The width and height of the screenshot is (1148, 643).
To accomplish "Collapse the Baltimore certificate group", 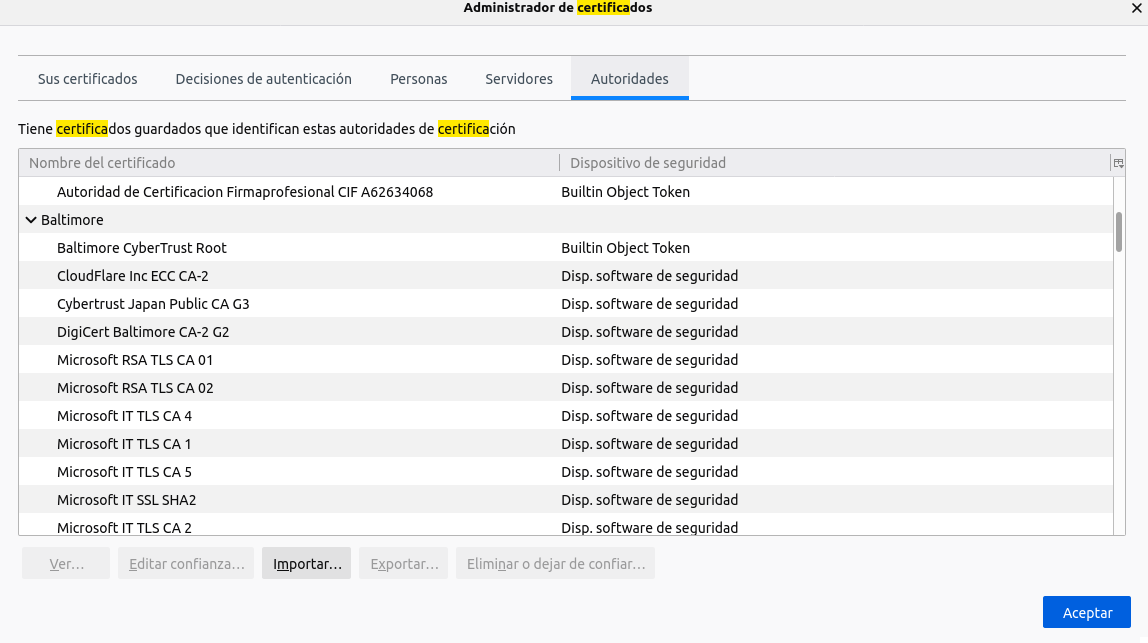I will point(31,220).
